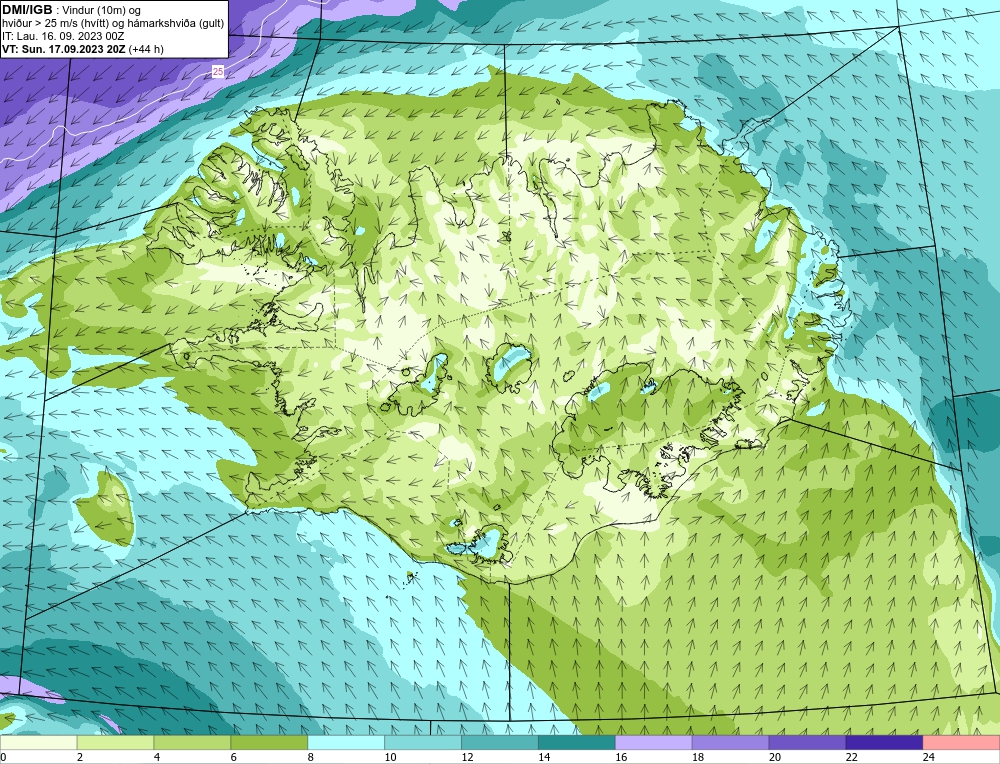Click the light cyan 8–10 m/s legend swatch

346,742
